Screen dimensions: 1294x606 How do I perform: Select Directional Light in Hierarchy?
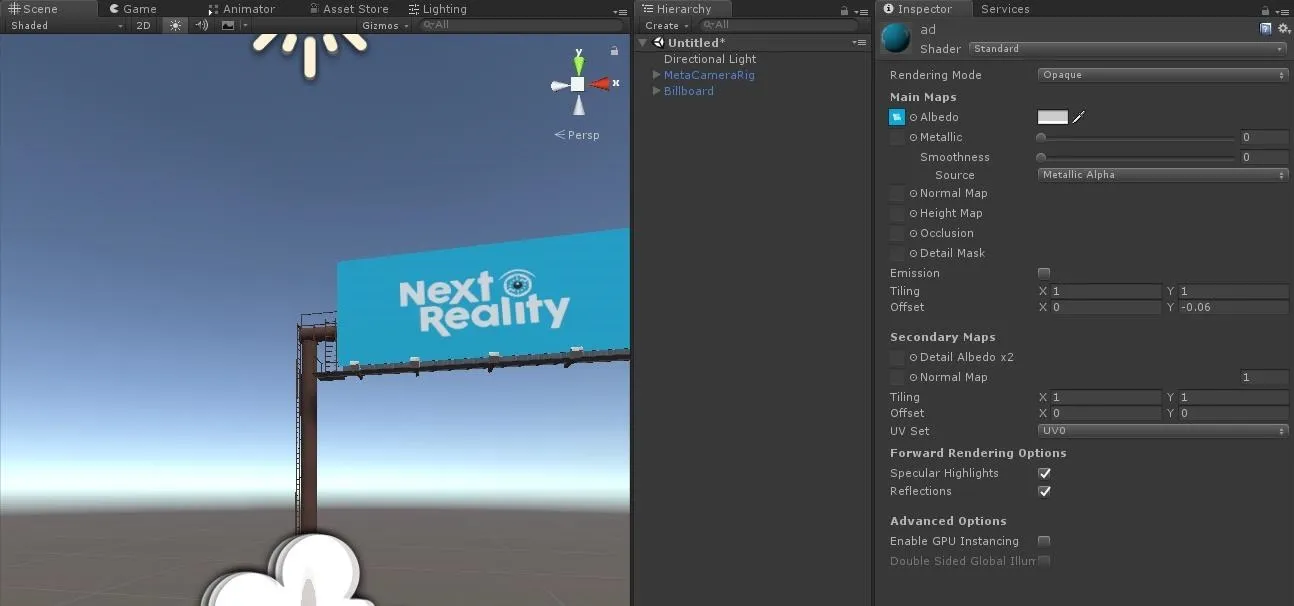(710, 59)
